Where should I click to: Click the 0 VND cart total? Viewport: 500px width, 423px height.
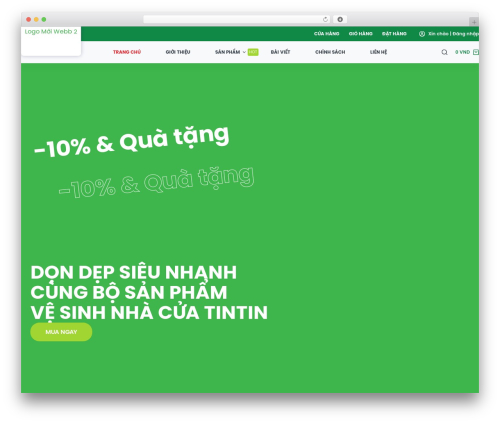pos(463,52)
